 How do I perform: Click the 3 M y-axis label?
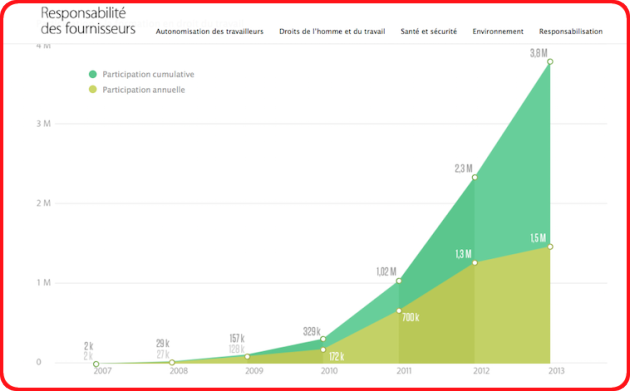click(43, 124)
